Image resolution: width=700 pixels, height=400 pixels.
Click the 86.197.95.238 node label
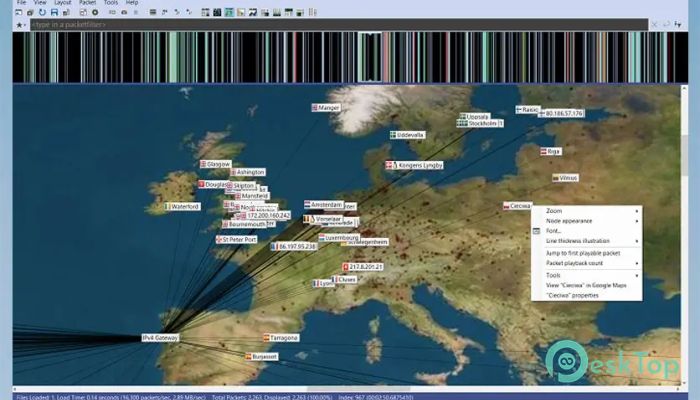coord(294,246)
